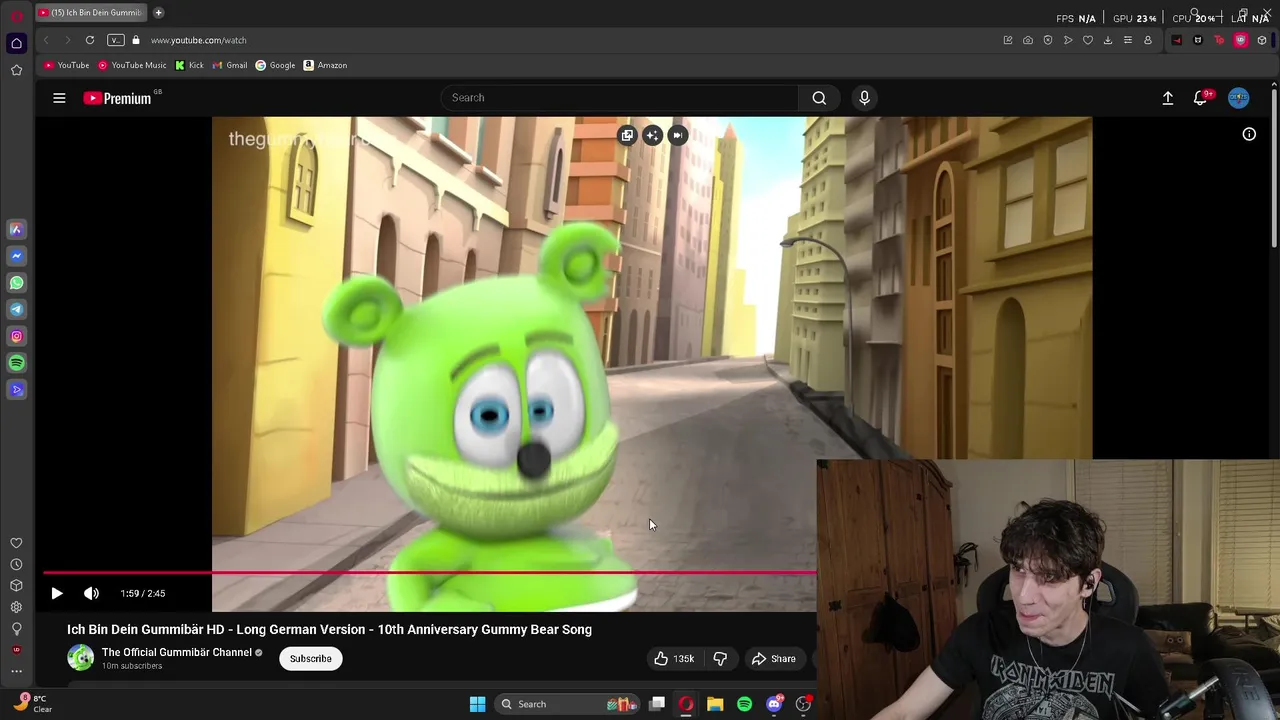Open the profile person icon in toolbar
The image size is (1280, 720).
coord(1148,40)
